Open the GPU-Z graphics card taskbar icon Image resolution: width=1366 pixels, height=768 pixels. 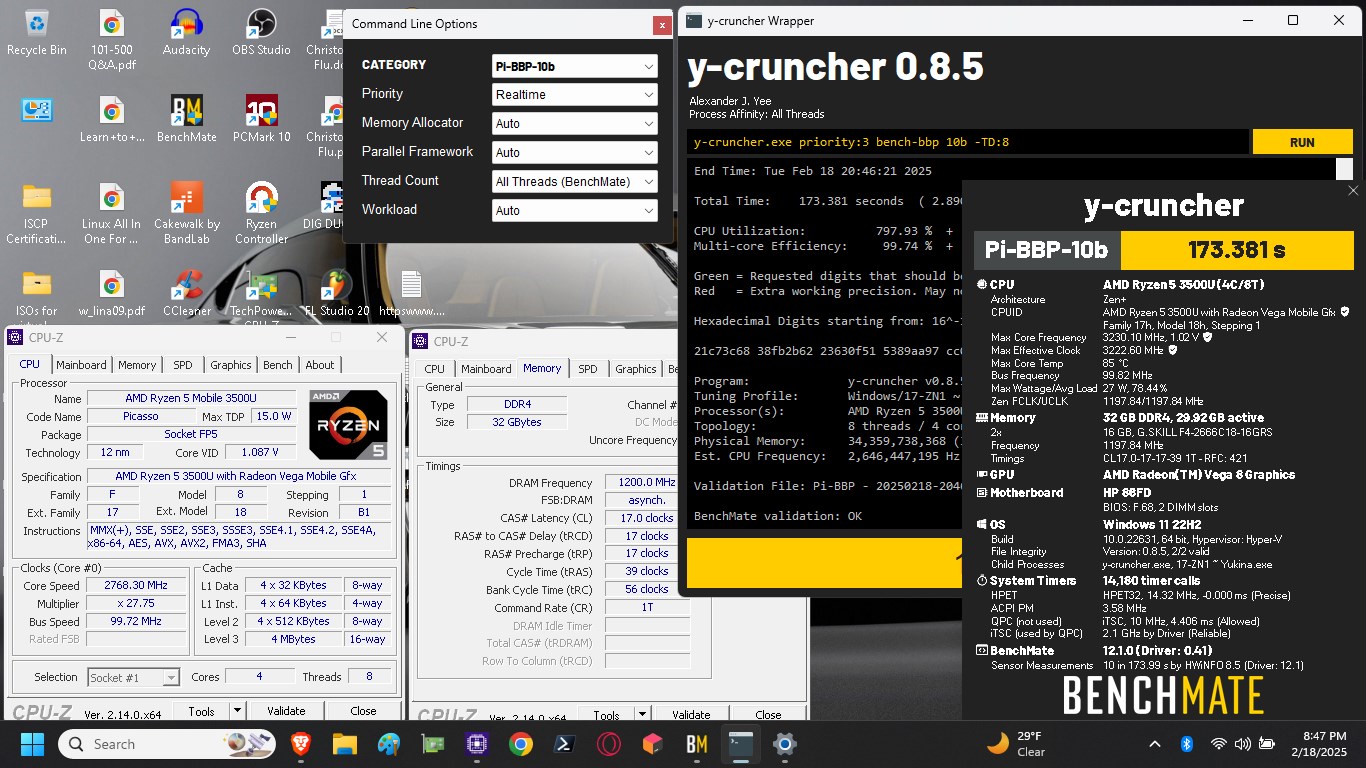tap(432, 744)
